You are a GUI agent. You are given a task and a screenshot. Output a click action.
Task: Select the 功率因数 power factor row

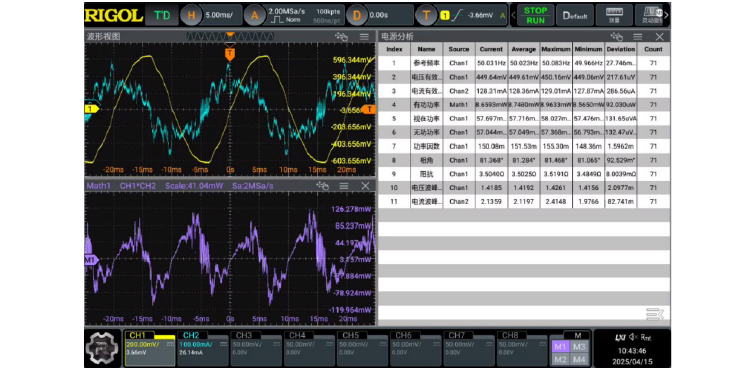click(x=524, y=146)
